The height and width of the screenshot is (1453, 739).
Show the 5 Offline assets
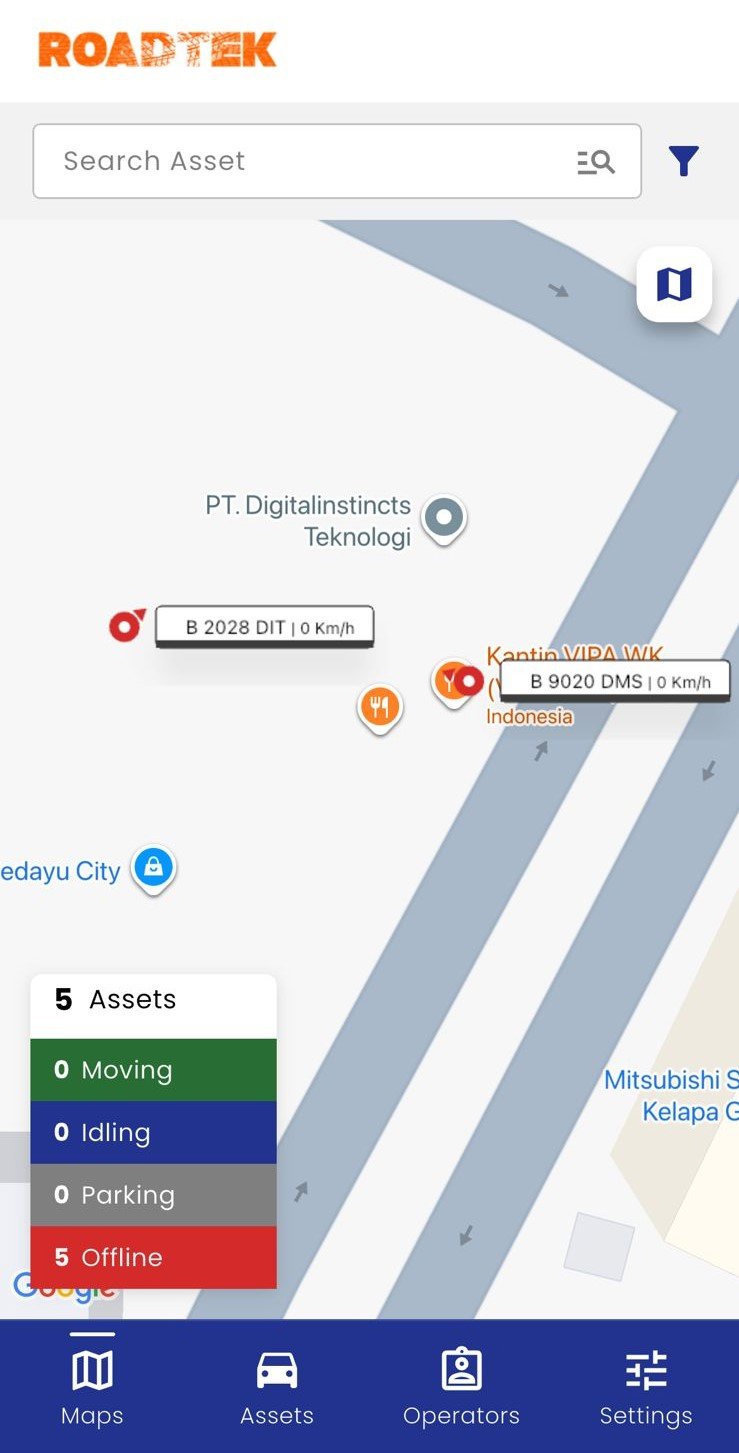click(153, 1257)
